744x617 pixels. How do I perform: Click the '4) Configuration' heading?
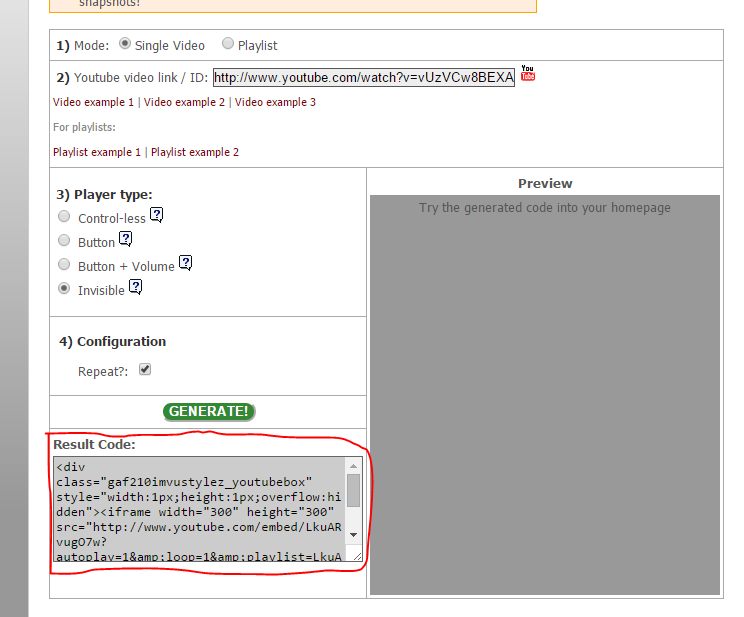click(x=112, y=342)
